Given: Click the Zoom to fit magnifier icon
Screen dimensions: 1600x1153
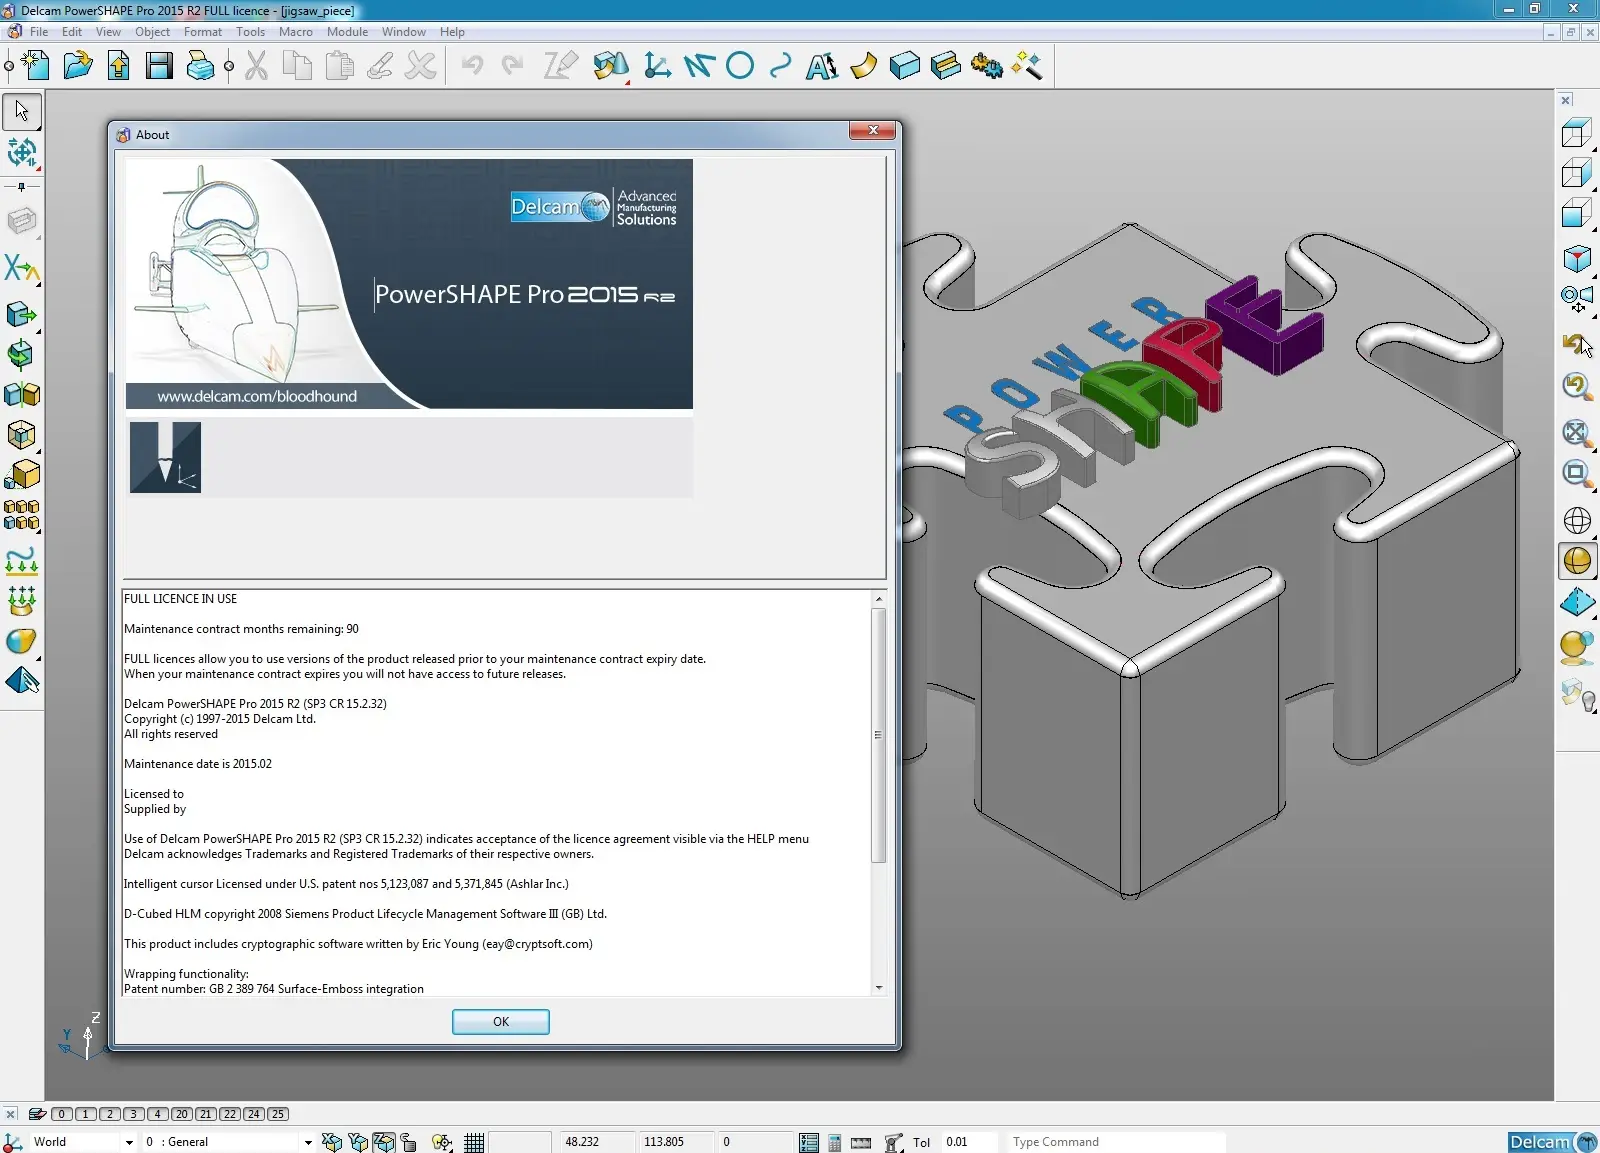Looking at the screenshot, I should [1577, 433].
